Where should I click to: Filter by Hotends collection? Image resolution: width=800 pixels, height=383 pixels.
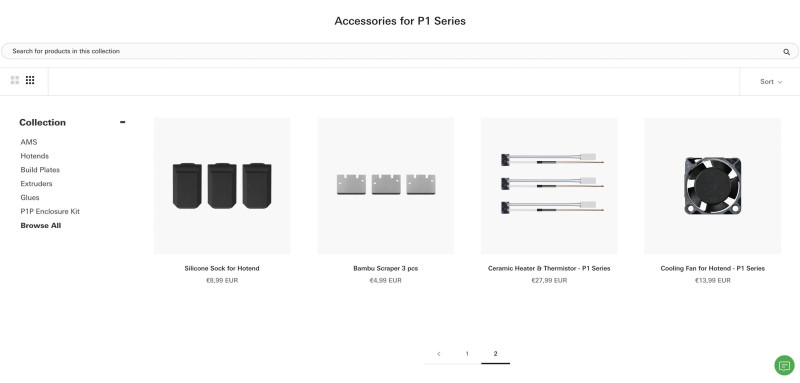pyautogui.click(x=35, y=156)
